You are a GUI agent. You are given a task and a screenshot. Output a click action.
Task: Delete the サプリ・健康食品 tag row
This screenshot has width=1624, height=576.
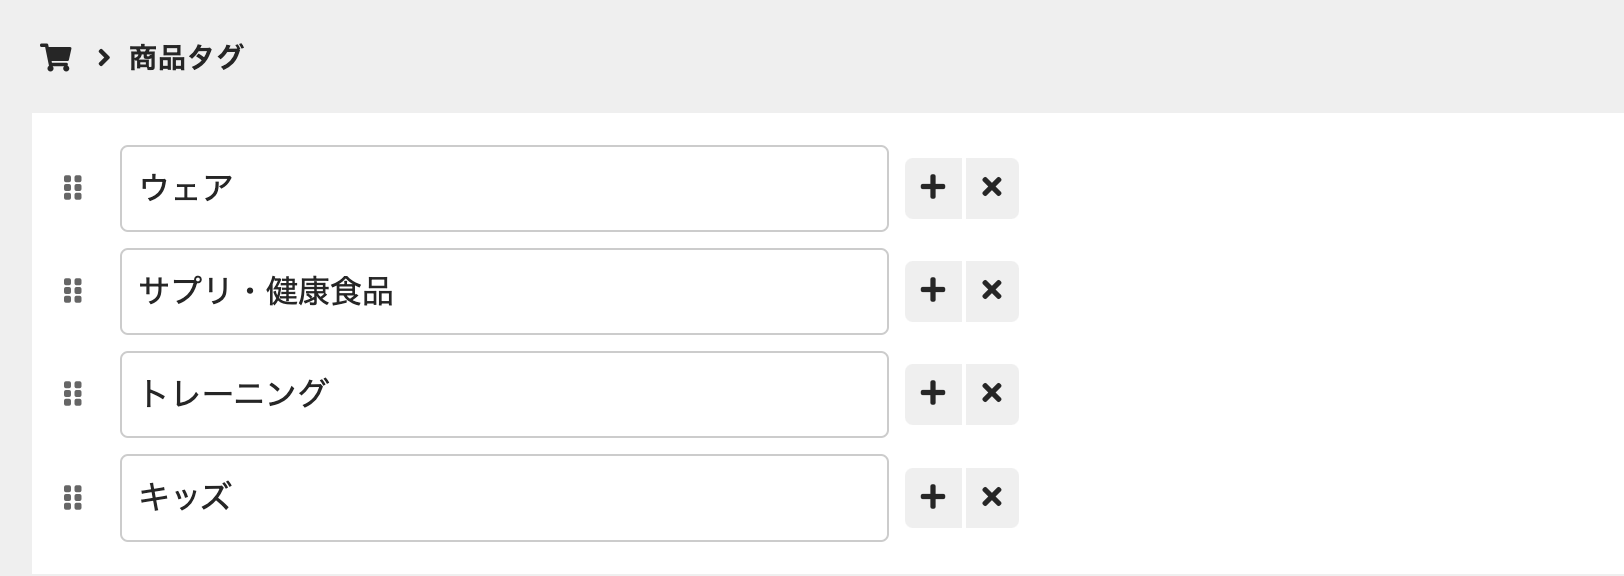point(992,291)
